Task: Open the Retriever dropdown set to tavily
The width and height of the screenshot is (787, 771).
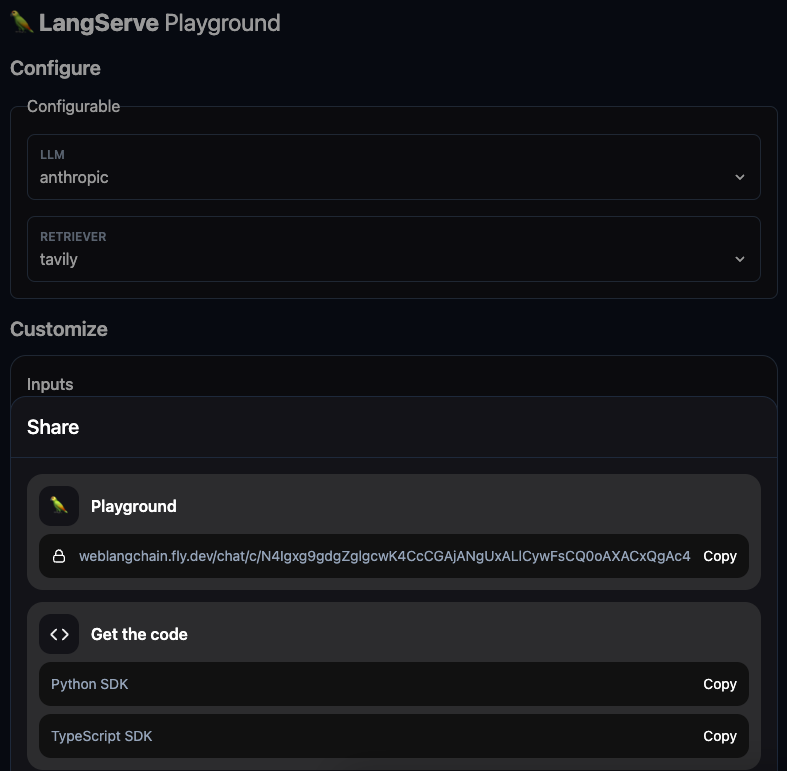Action: click(394, 249)
